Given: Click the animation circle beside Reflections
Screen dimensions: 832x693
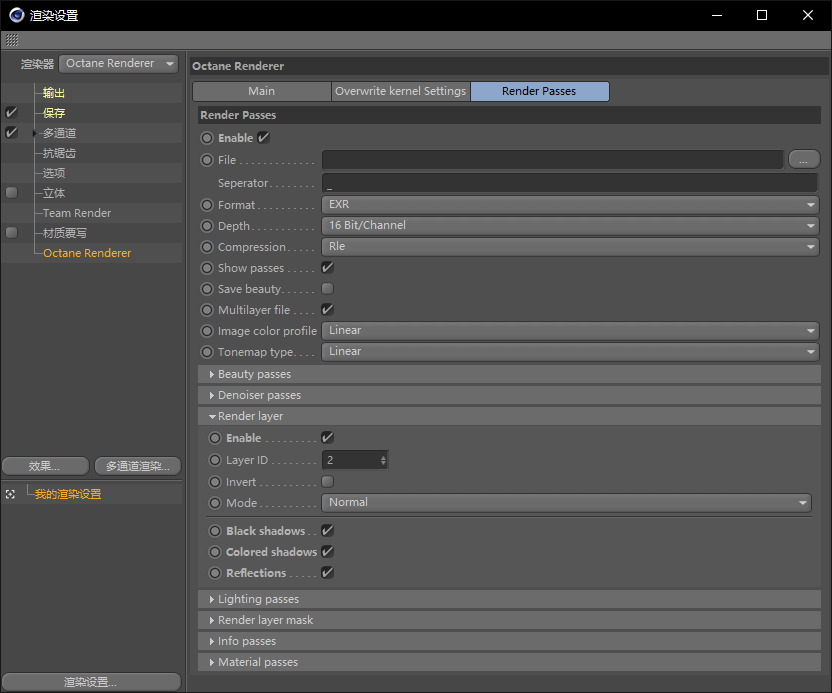Looking at the screenshot, I should pos(215,573).
